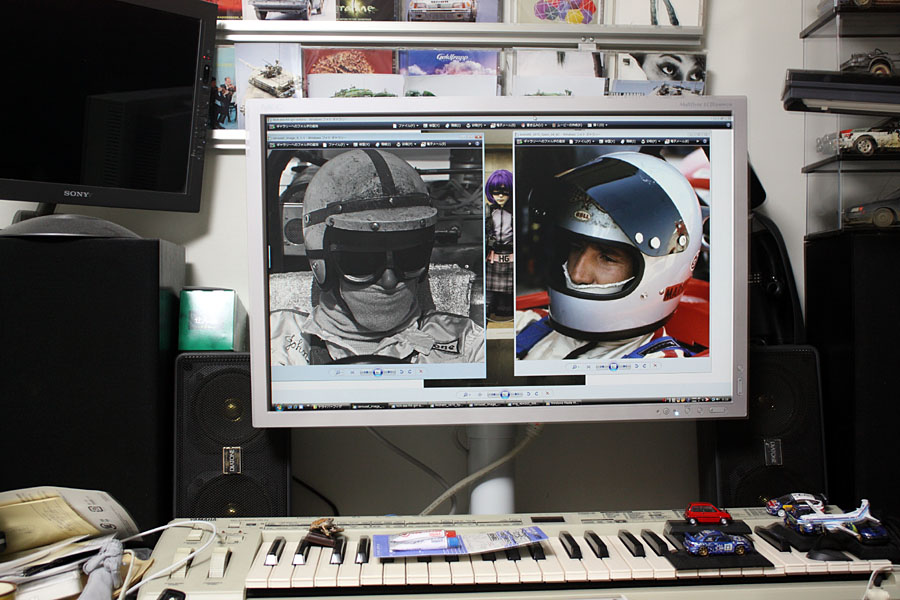Show Info pane in white-helmet photo window
The width and height of the screenshot is (900, 600).
(x=630, y=141)
